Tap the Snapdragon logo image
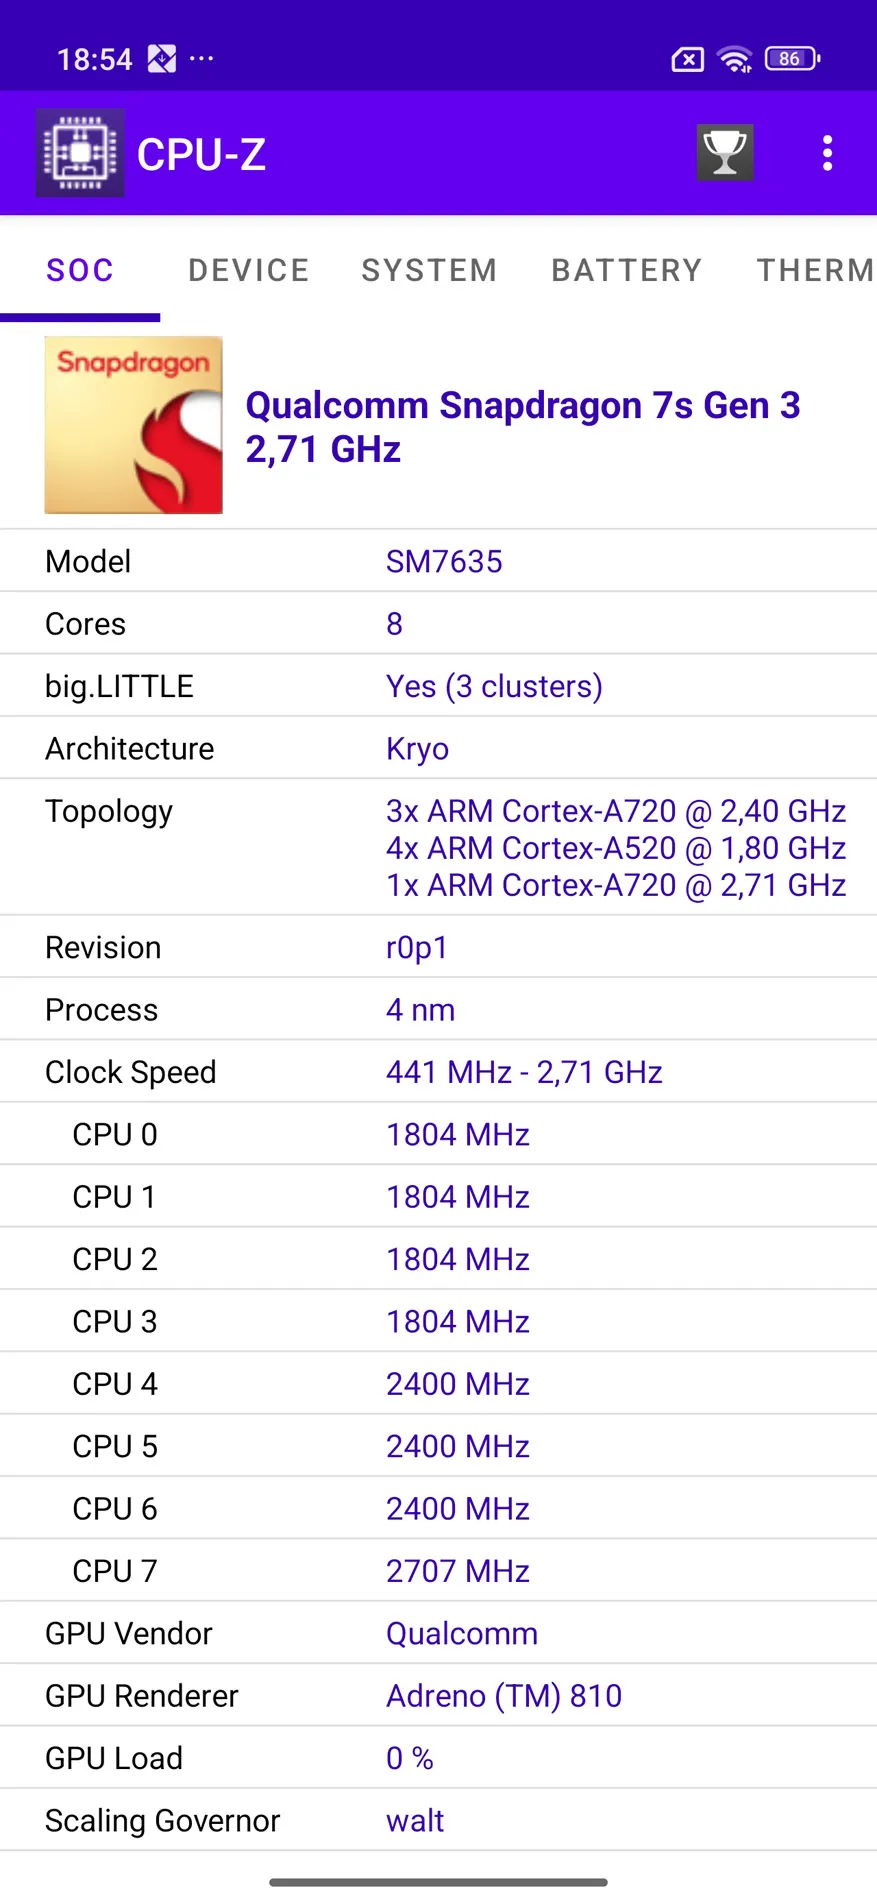Image resolution: width=877 pixels, height=1900 pixels. pos(134,425)
